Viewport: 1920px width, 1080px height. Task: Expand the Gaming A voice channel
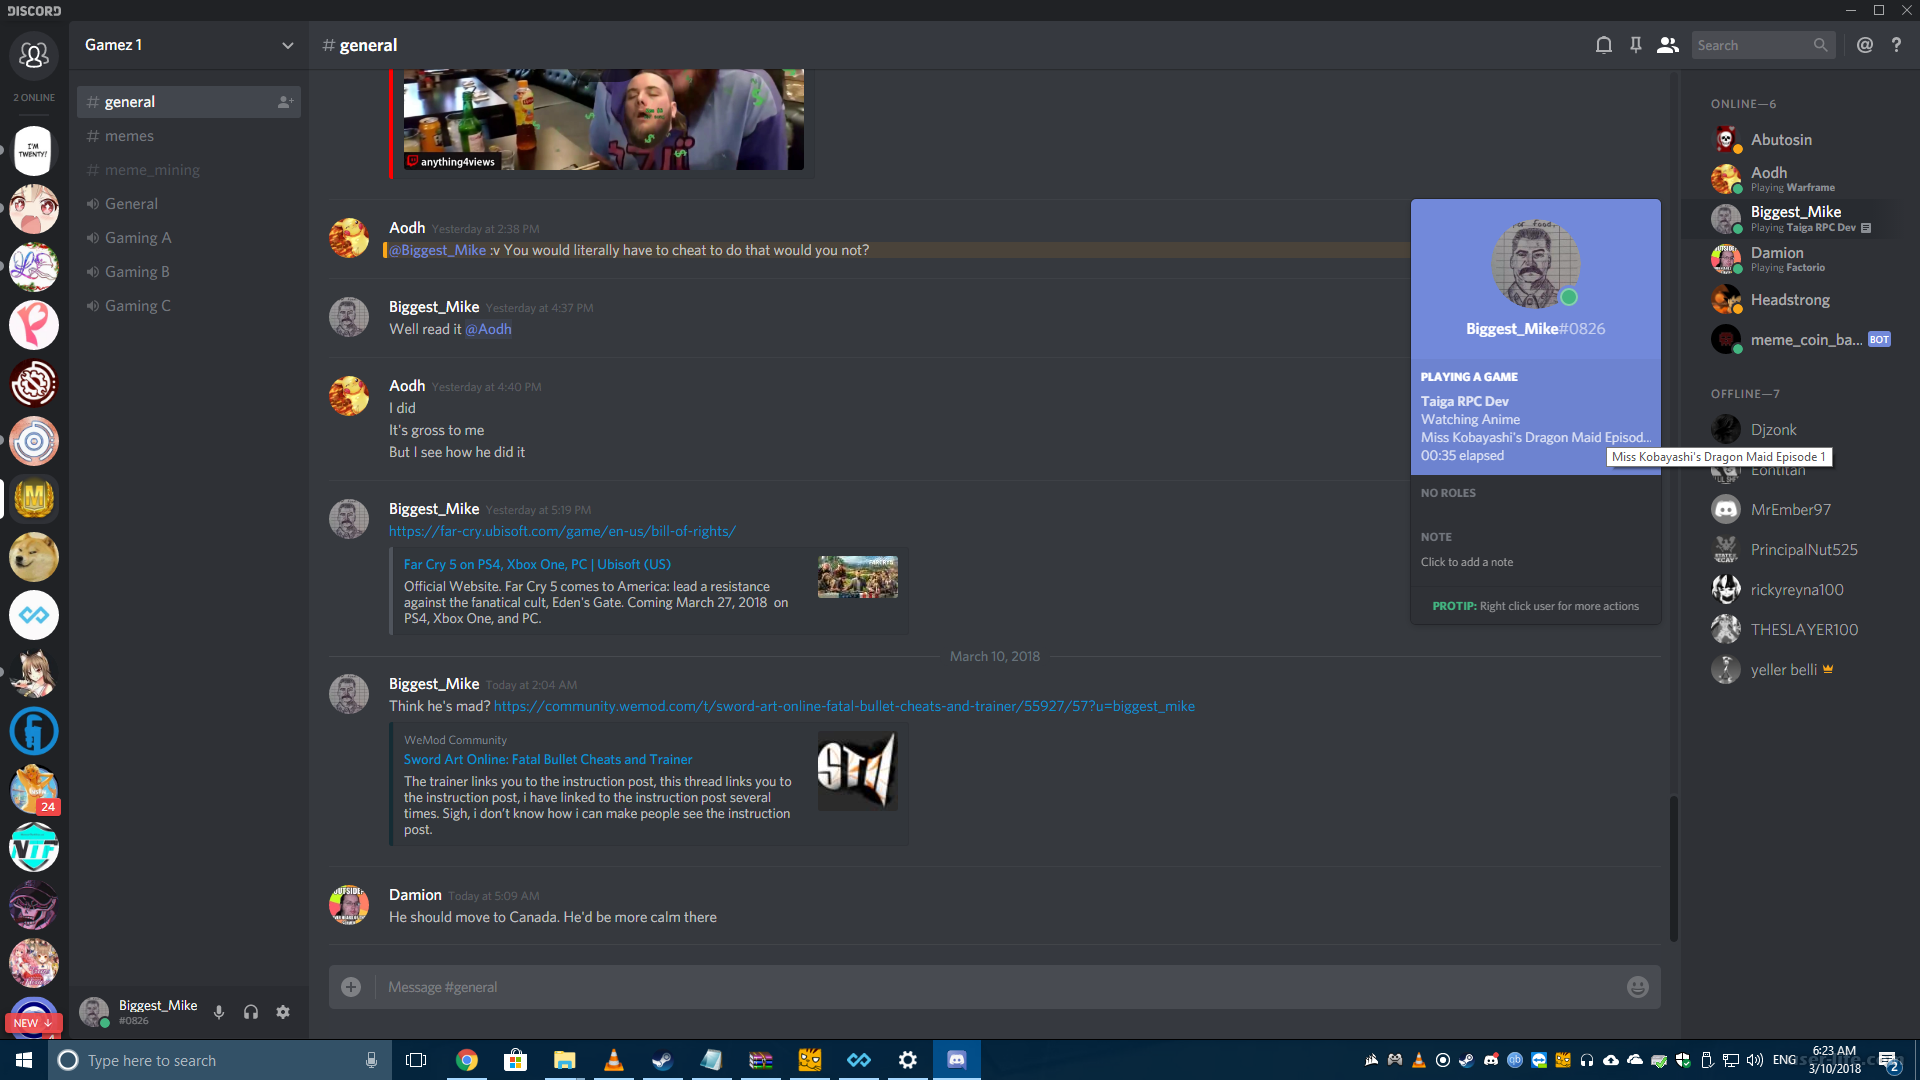click(x=137, y=237)
